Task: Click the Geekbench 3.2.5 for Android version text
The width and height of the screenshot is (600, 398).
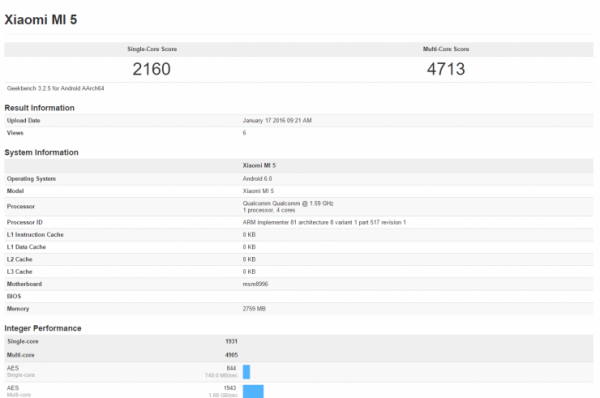Action: coord(55,88)
